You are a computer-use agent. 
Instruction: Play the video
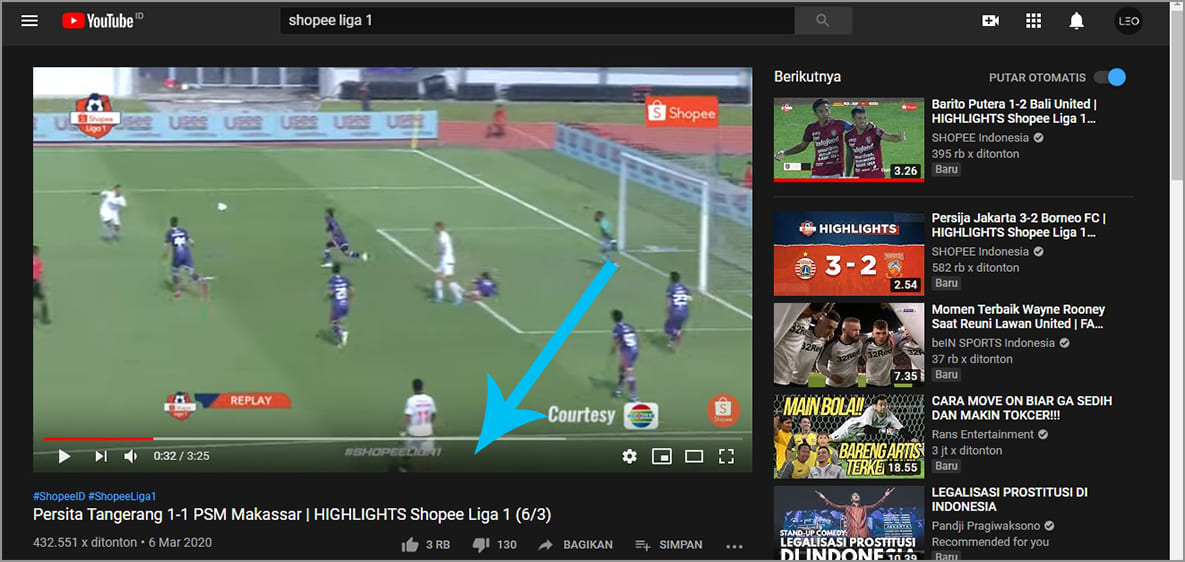[x=64, y=456]
